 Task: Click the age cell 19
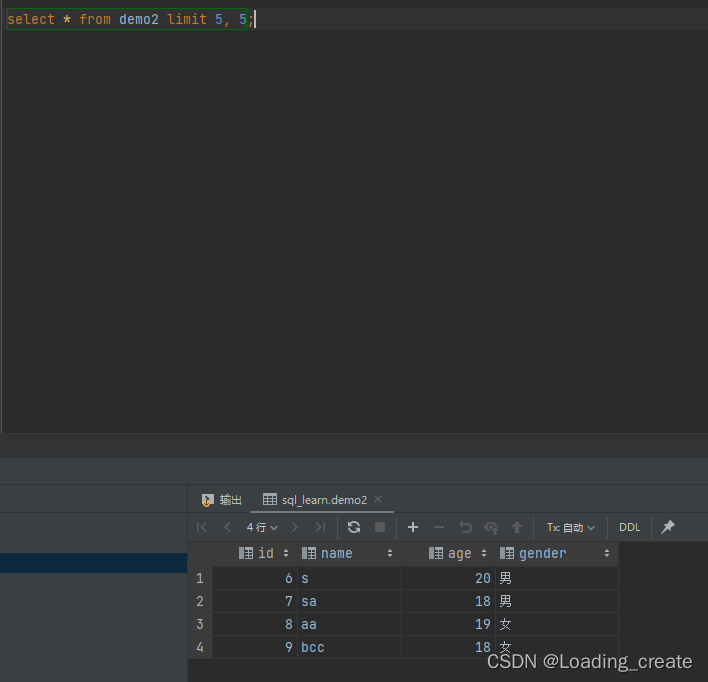(x=448, y=624)
